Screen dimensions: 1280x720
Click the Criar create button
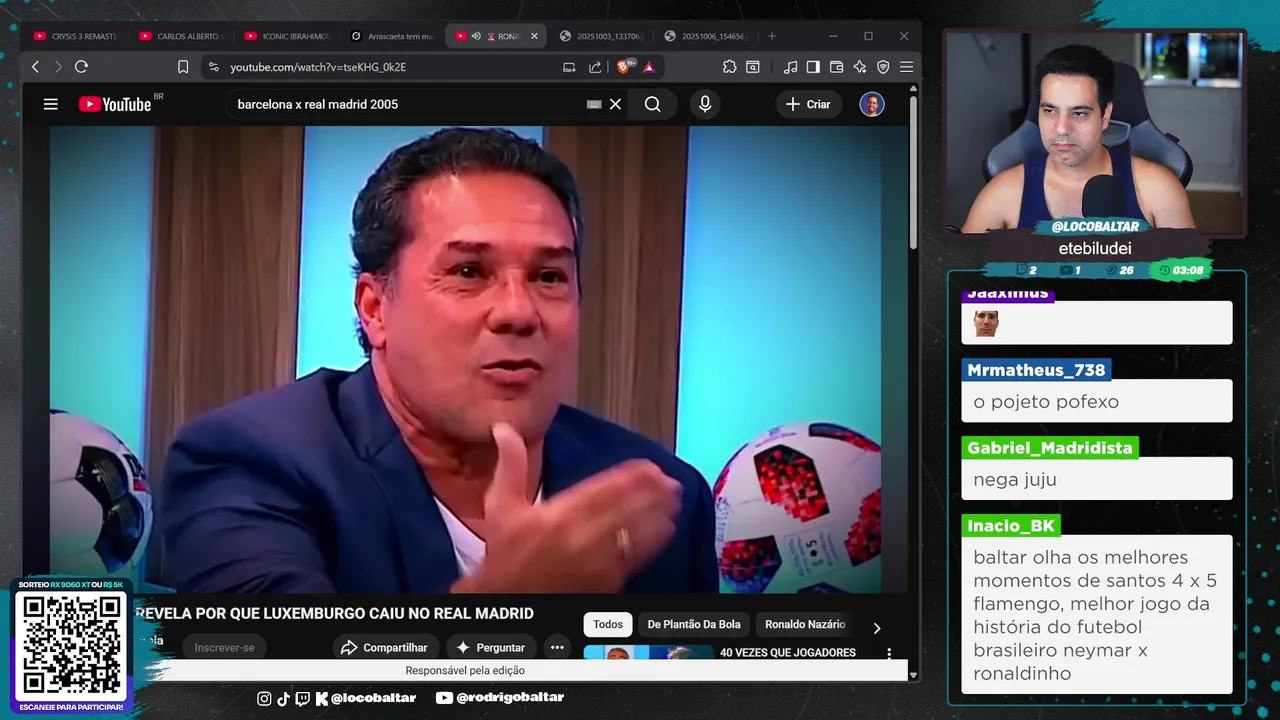click(x=809, y=104)
